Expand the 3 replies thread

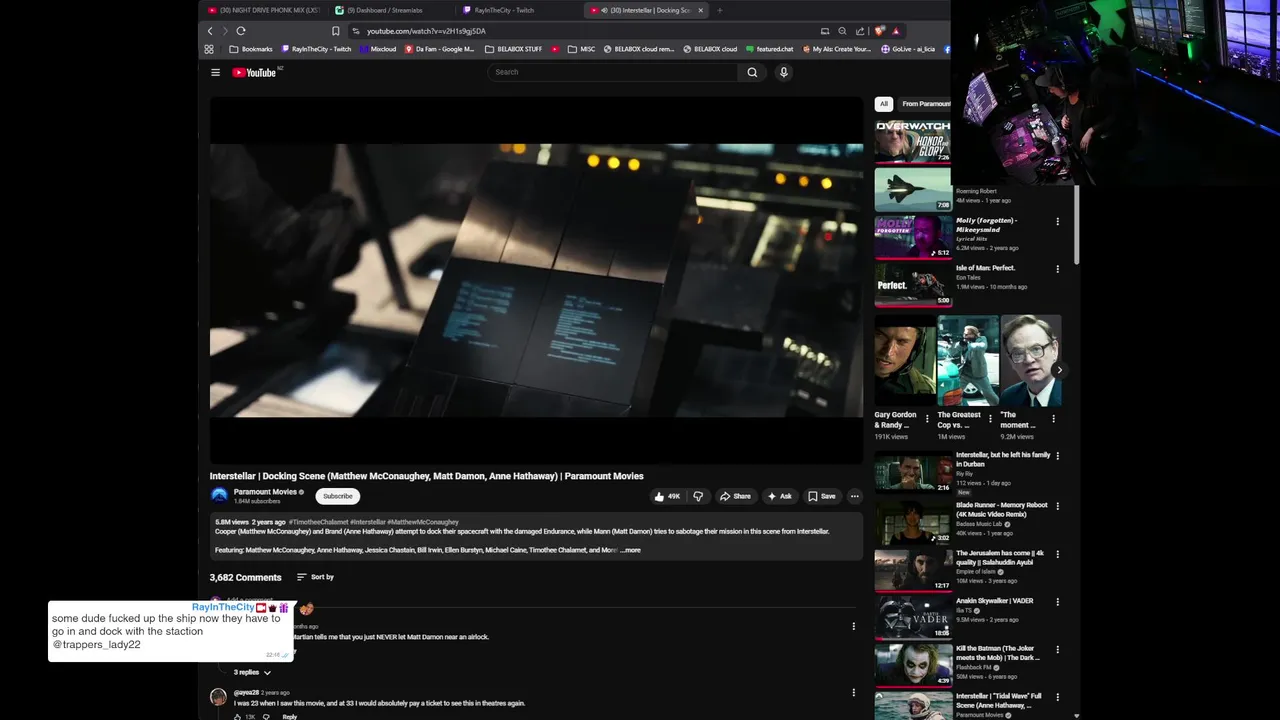[x=252, y=672]
